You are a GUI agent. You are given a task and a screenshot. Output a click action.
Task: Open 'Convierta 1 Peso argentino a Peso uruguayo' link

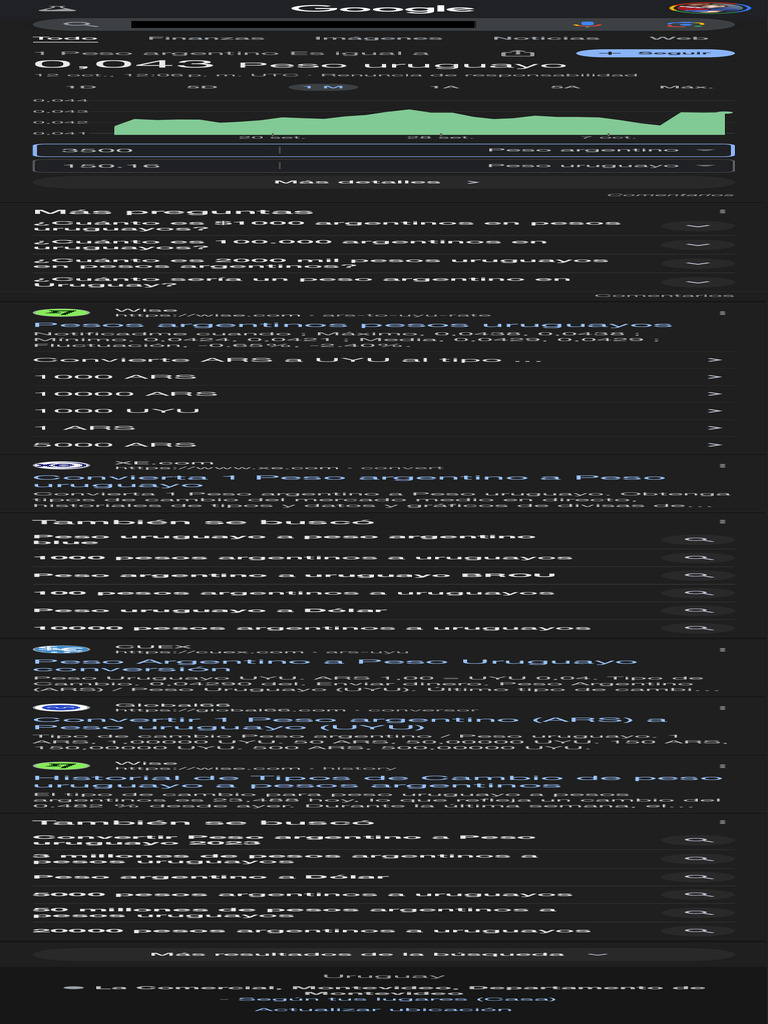point(349,481)
